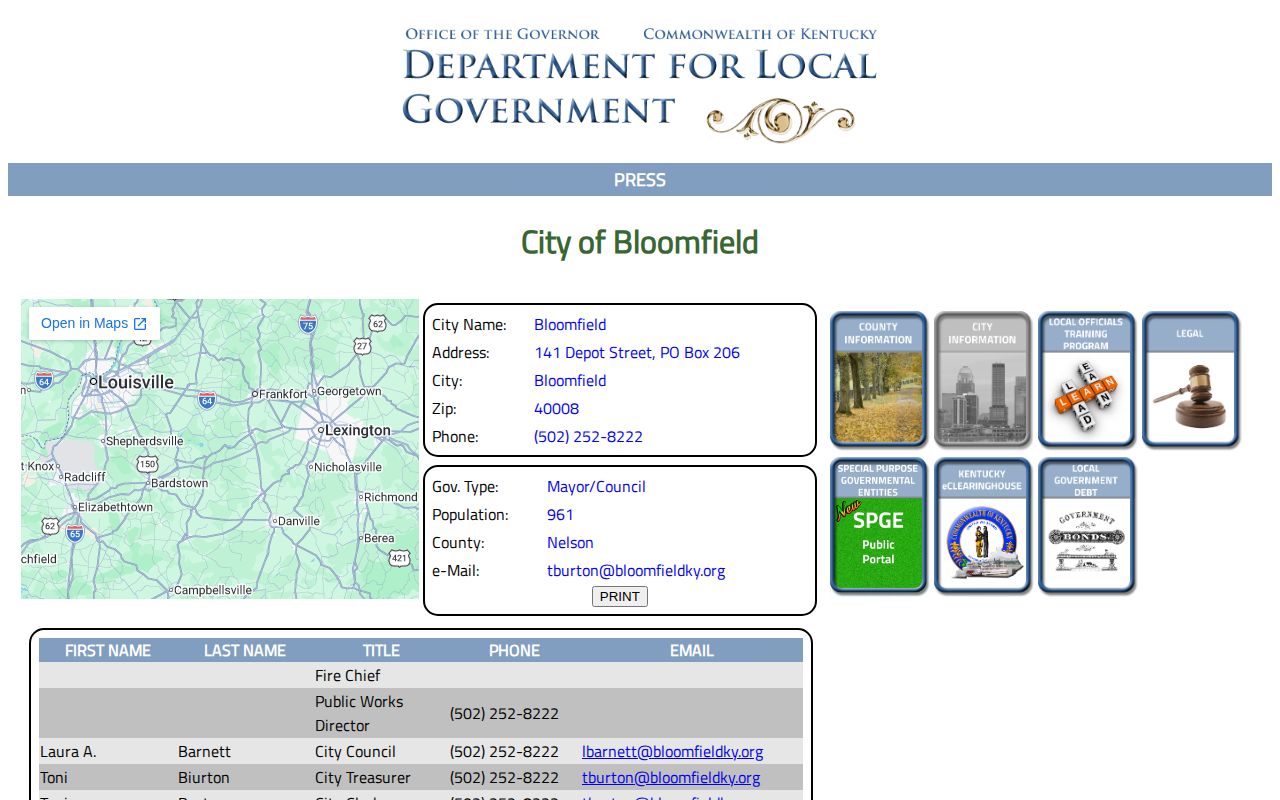Open the County Information tile
1280x800 pixels.
point(878,379)
